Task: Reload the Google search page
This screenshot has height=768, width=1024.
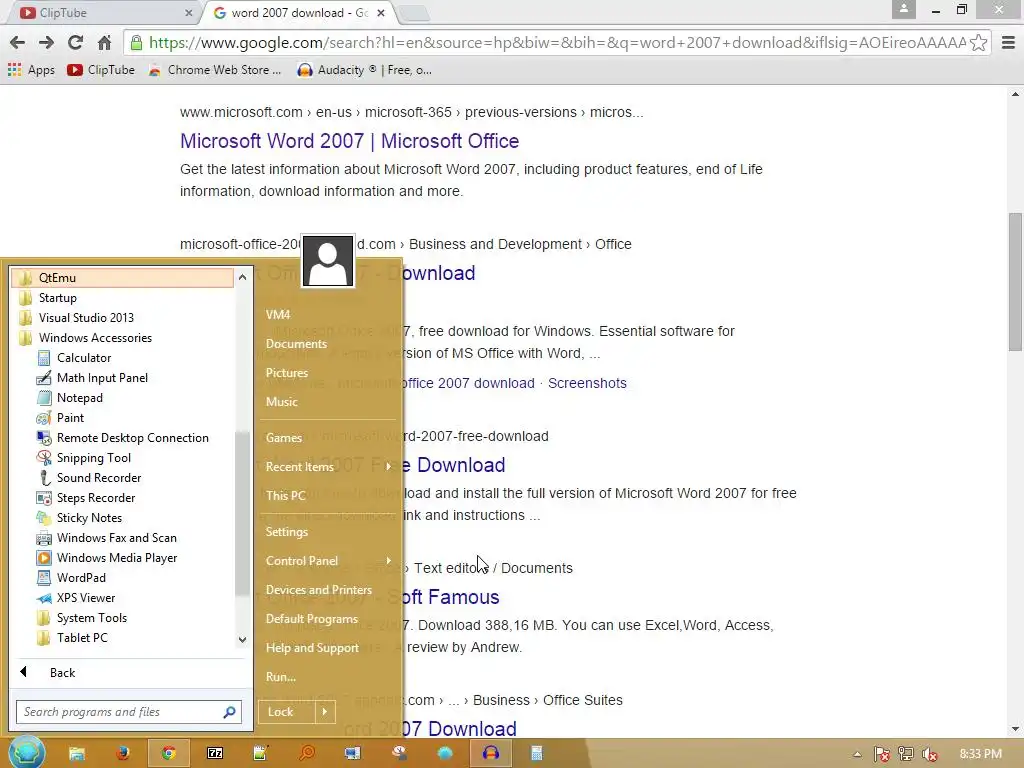Action: [75, 43]
